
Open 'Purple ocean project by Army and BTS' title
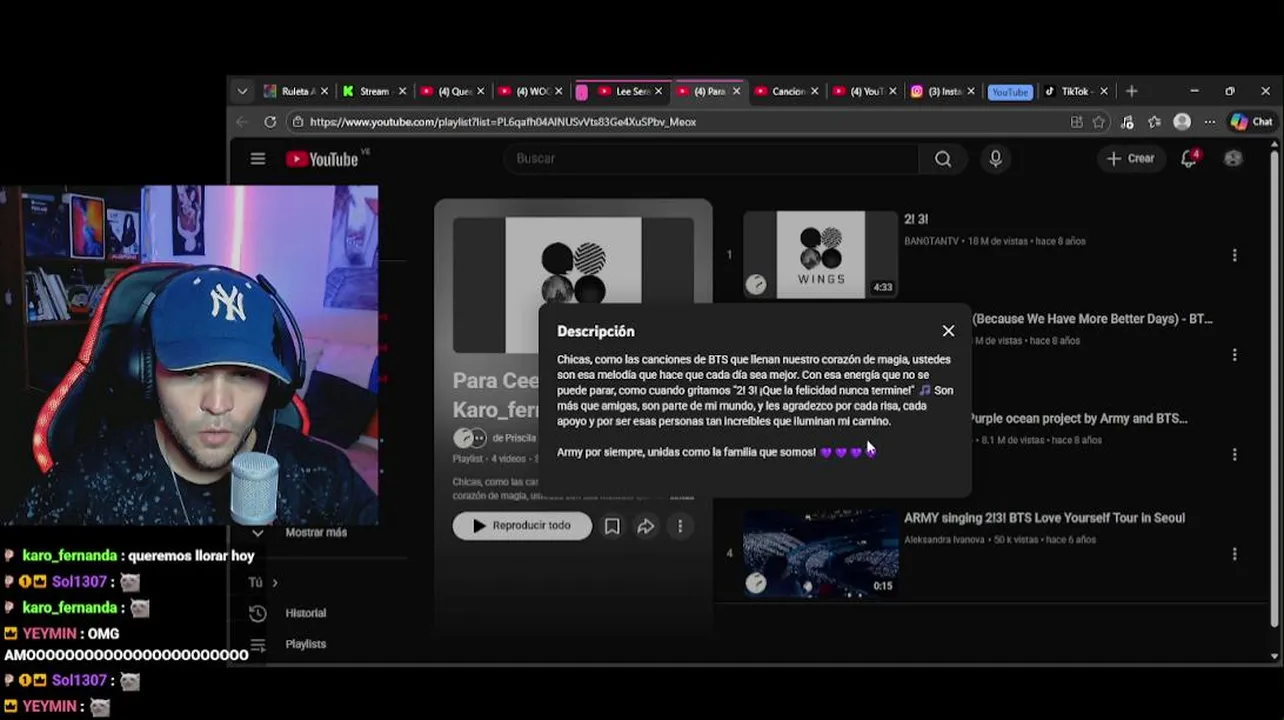coord(1078,419)
